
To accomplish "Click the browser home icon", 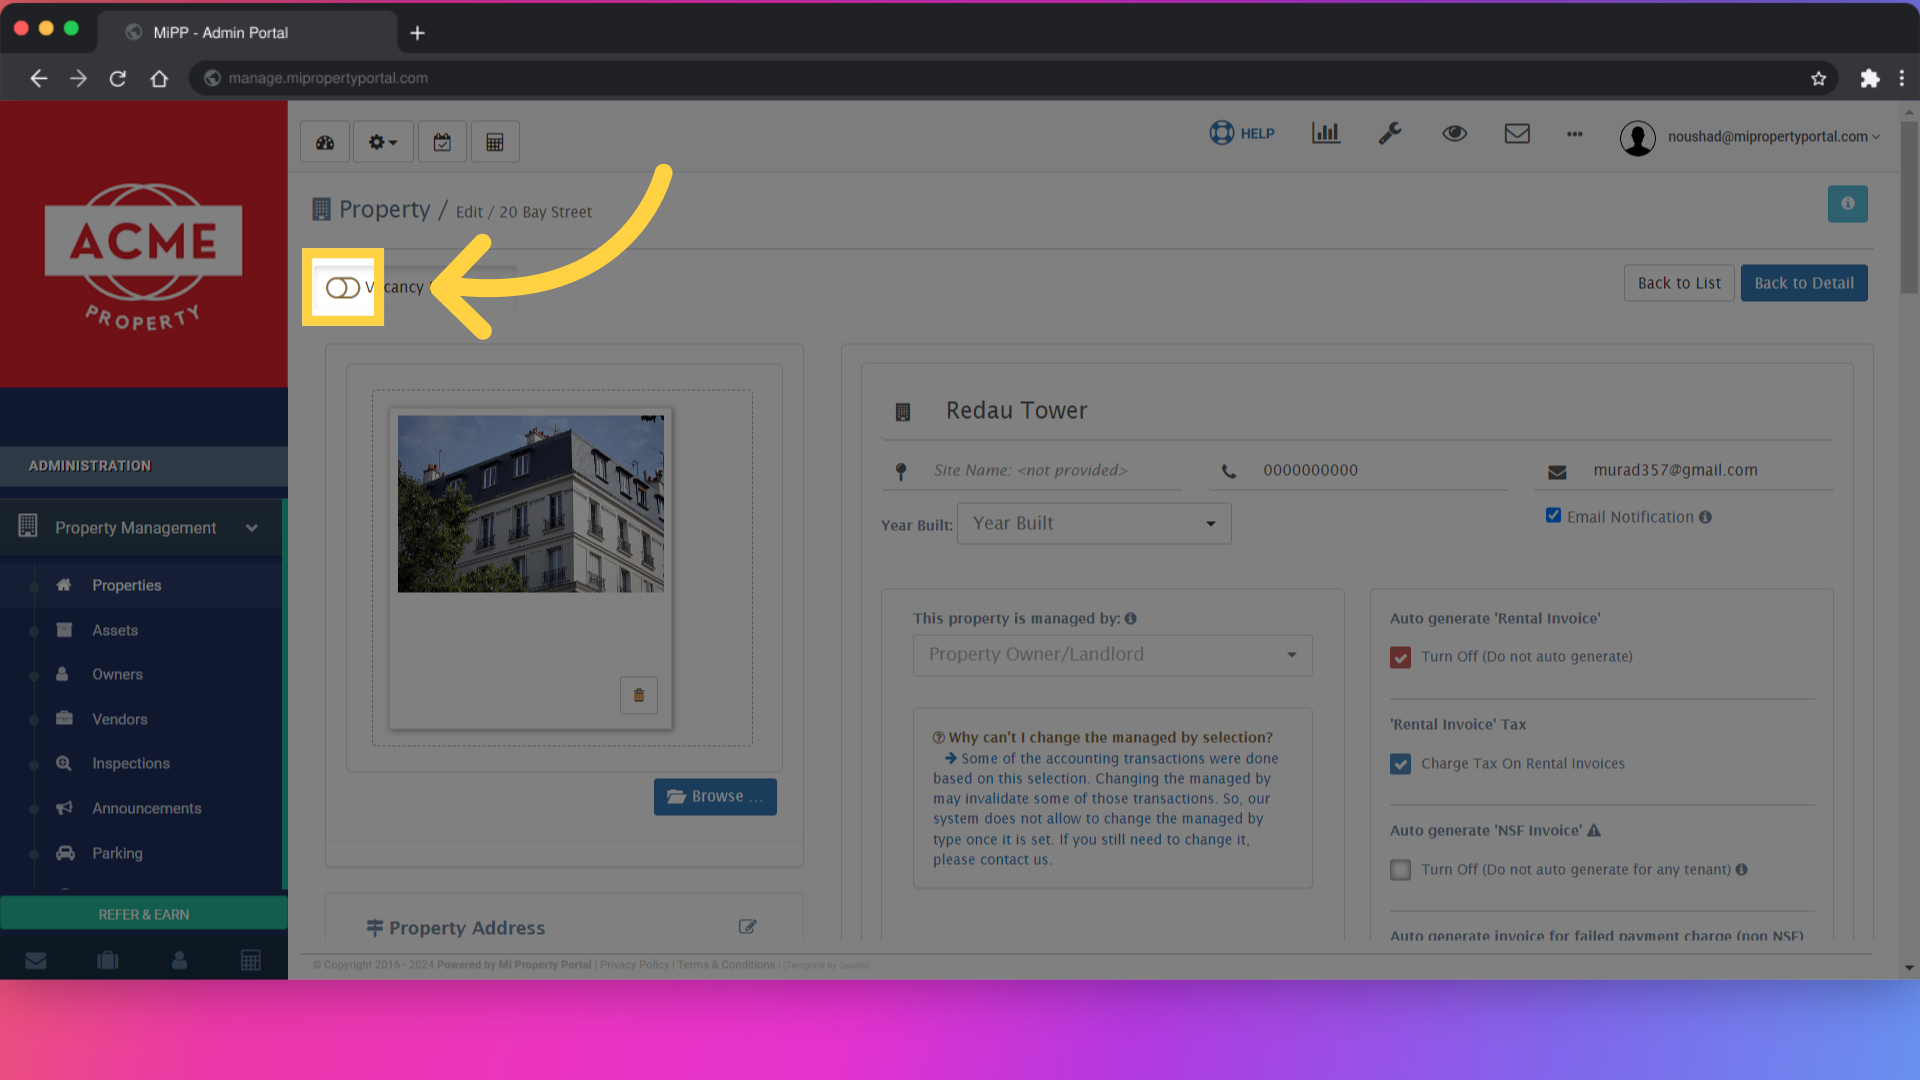I will point(159,78).
